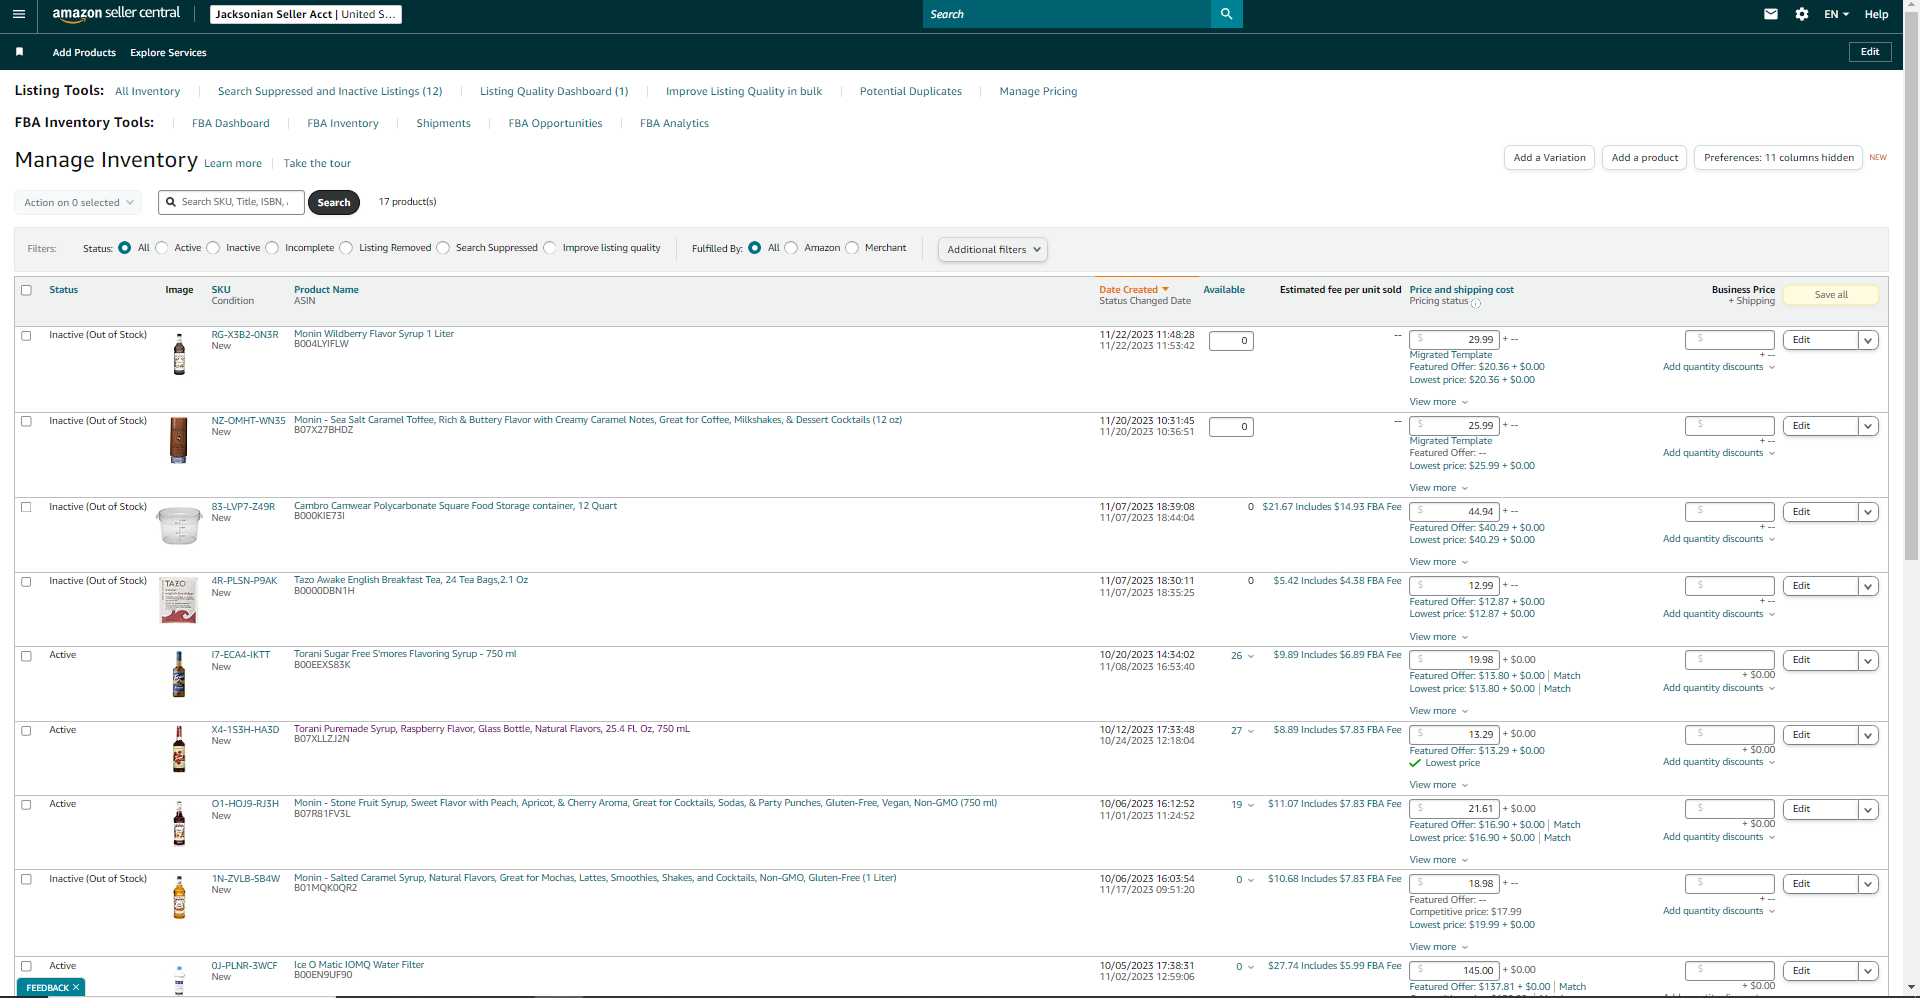Click the bookmark icon beside Add Products
The image size is (1920, 998).
point(19,52)
